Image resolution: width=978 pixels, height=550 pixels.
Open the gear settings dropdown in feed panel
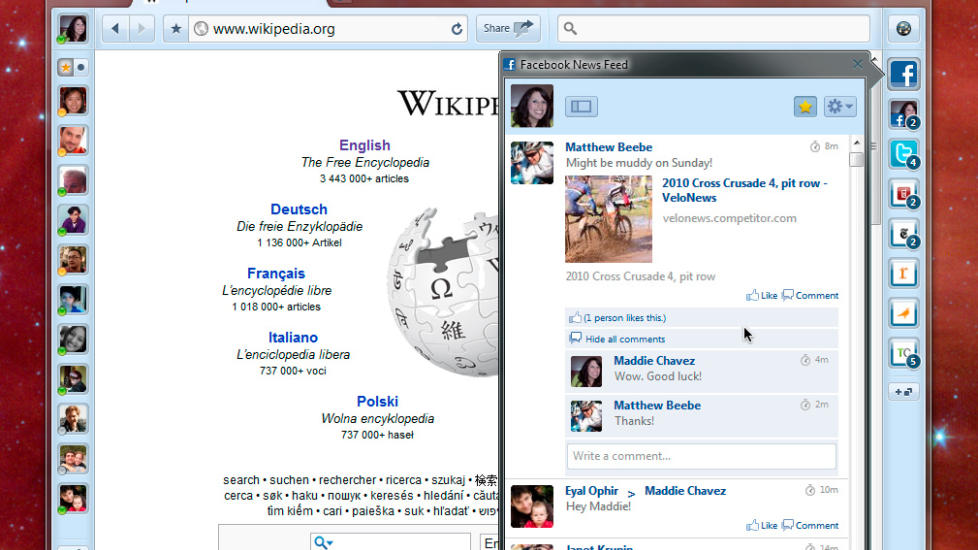839,107
